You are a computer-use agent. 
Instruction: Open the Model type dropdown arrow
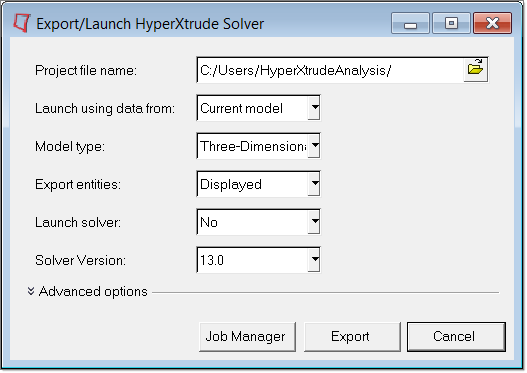pos(314,146)
